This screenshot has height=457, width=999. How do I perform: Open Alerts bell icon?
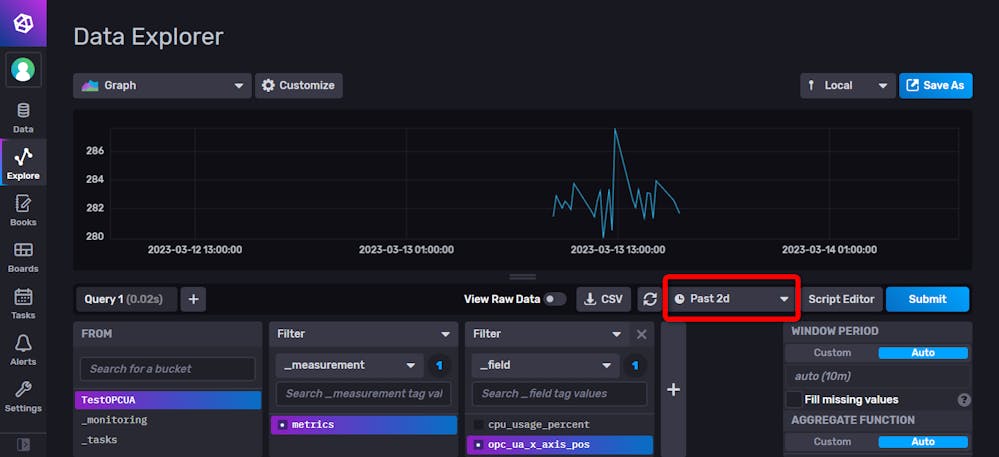[23, 350]
